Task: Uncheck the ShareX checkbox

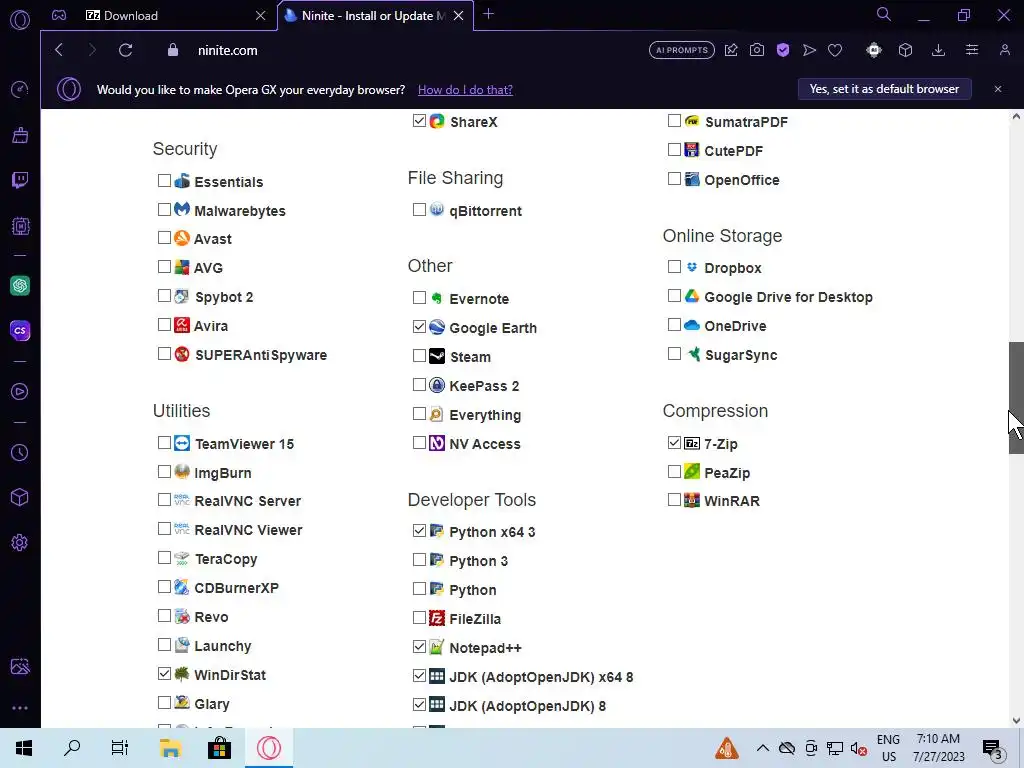Action: click(419, 121)
